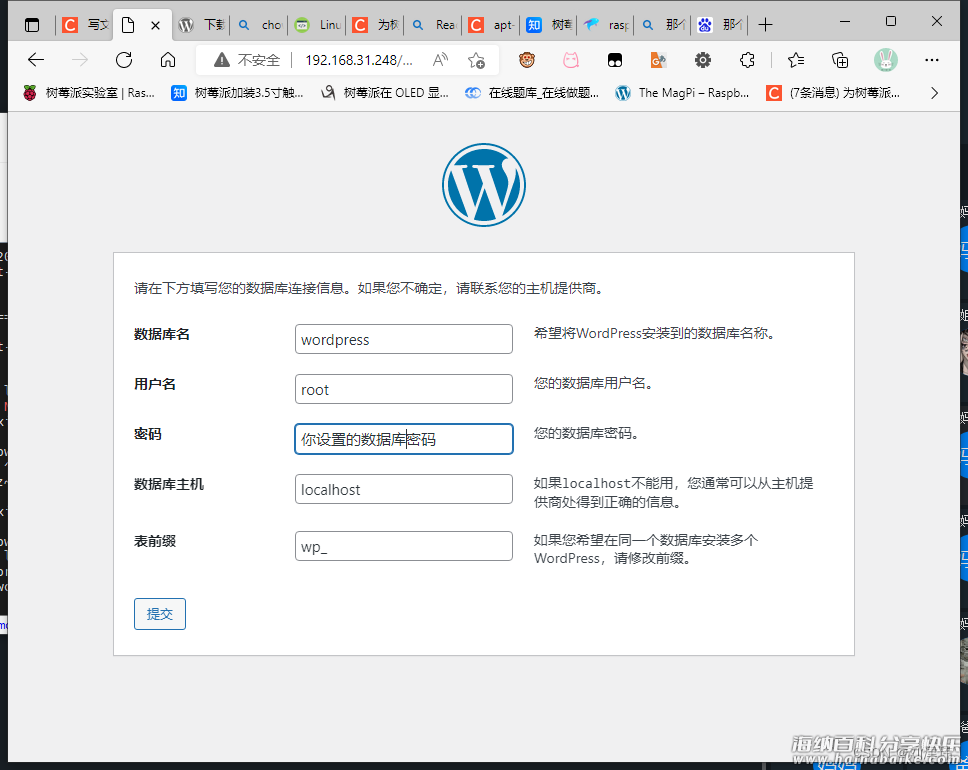Focus the 数据库名 input containing wordpress
This screenshot has height=770, width=968.
tap(404, 339)
